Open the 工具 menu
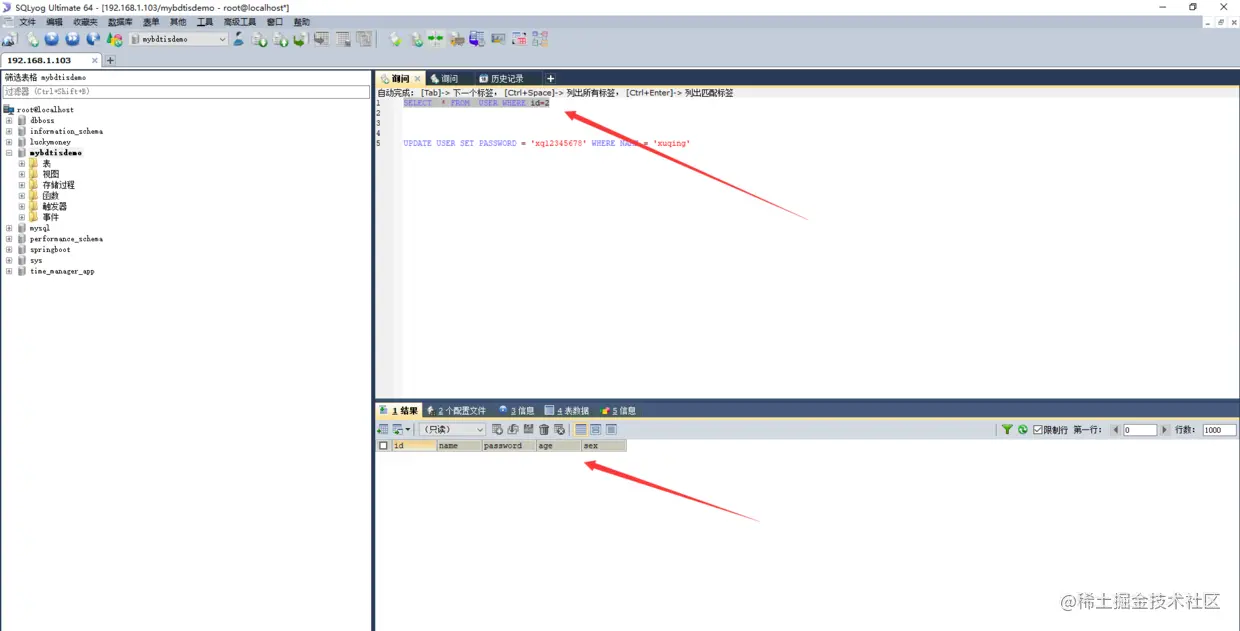Image resolution: width=1240 pixels, height=631 pixels. coord(205,22)
